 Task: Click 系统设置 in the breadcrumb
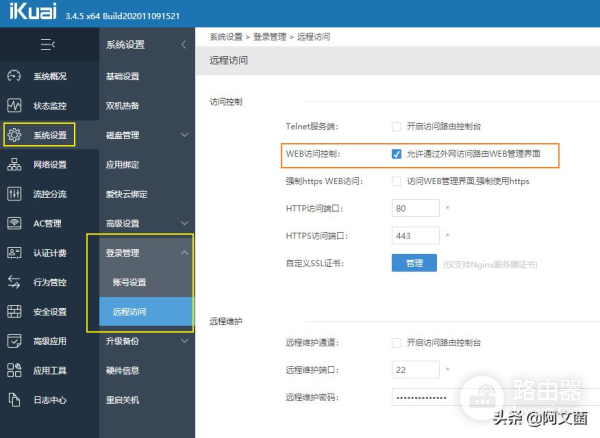(226, 37)
